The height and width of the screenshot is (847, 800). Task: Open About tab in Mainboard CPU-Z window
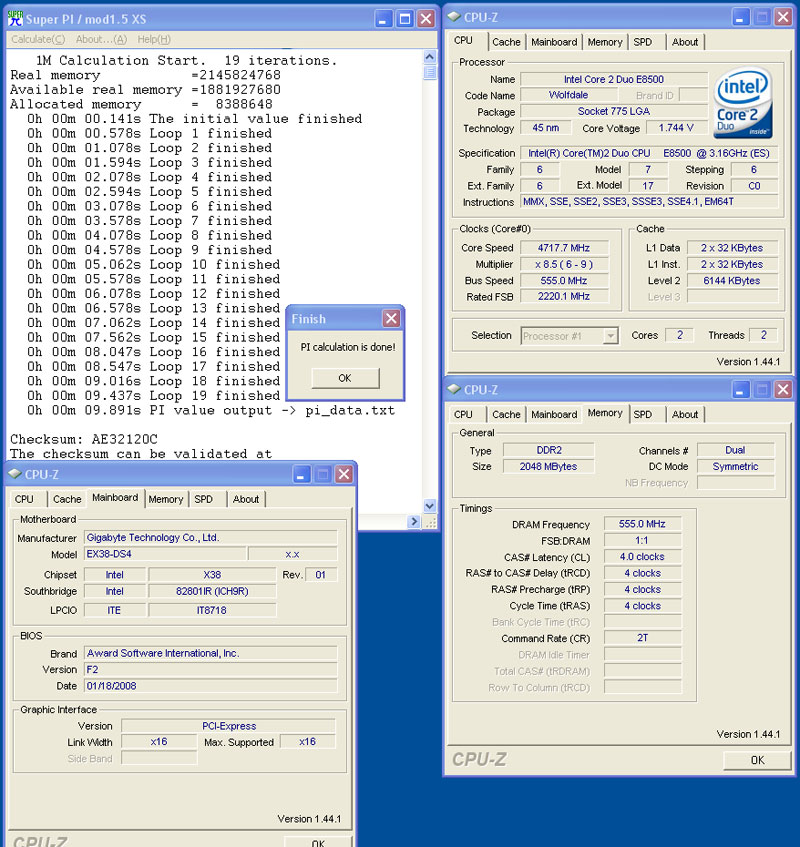click(245, 499)
